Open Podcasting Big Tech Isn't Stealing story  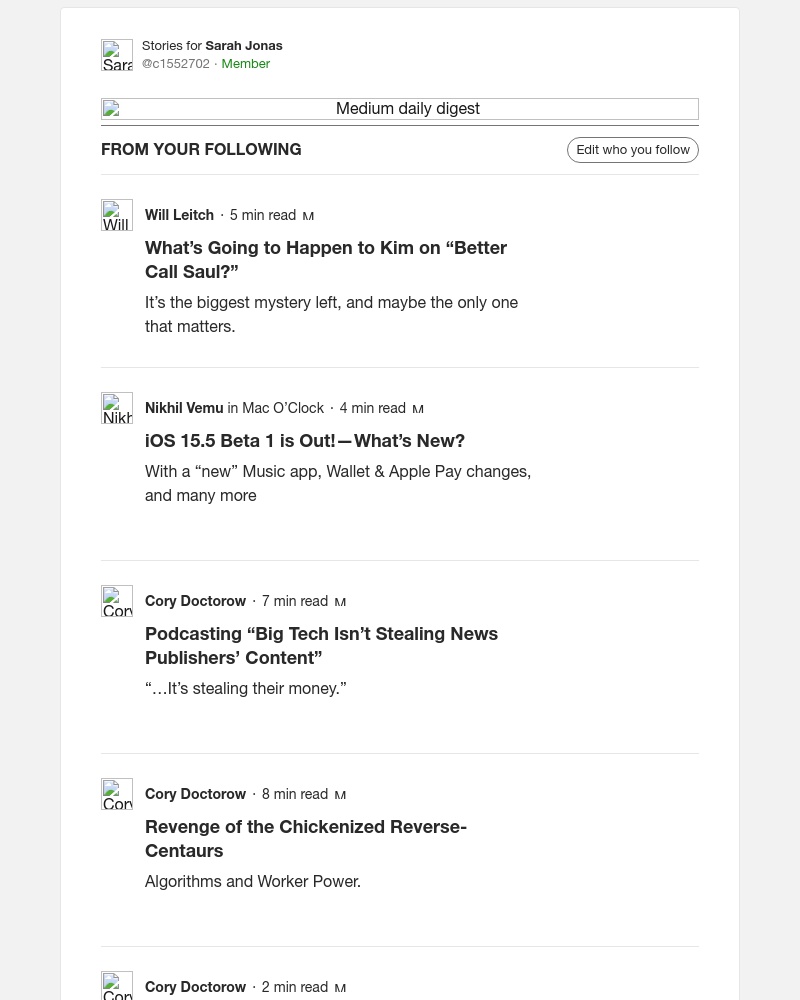[x=322, y=645]
